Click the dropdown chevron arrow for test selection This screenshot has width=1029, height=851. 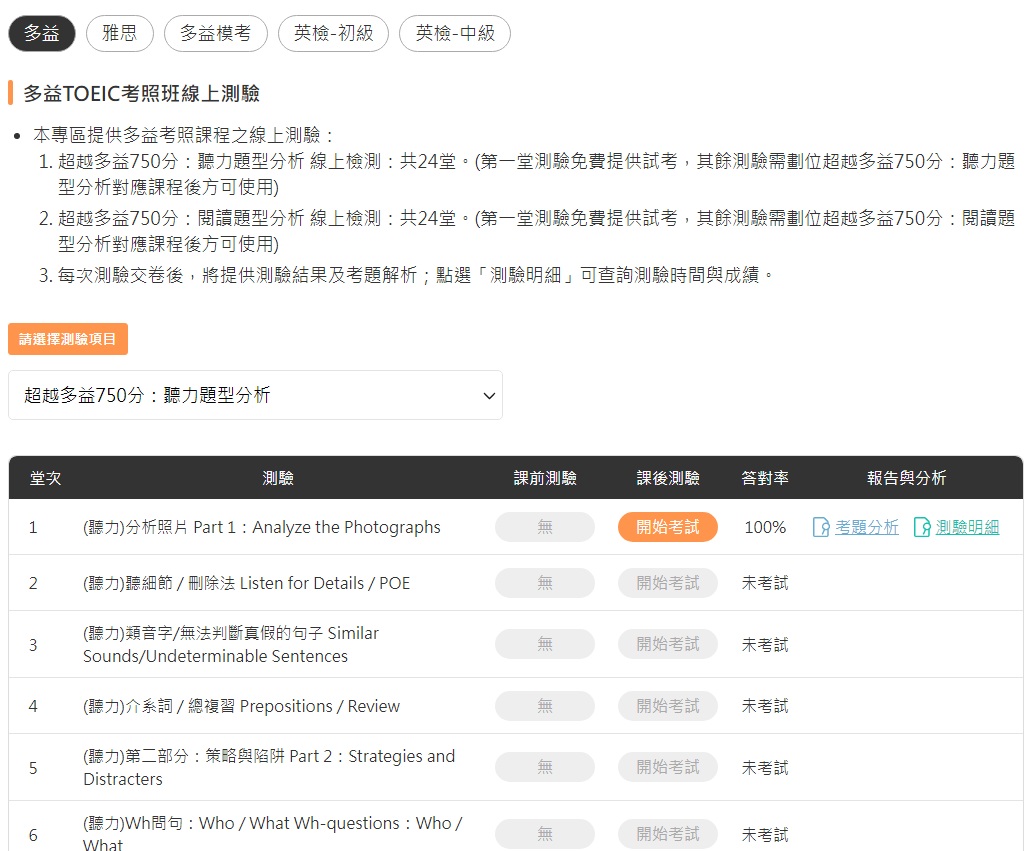[489, 396]
